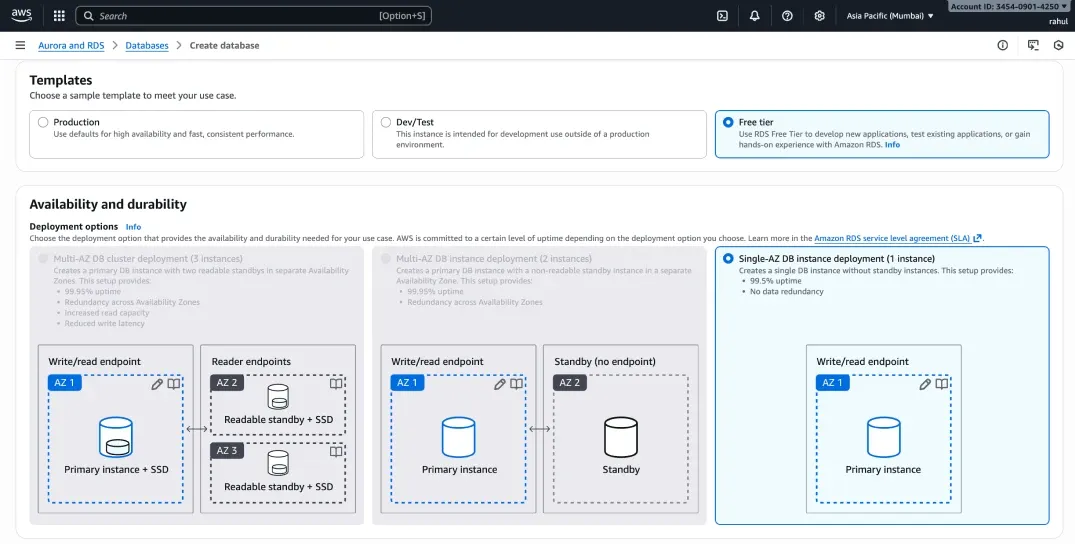Viewport: 1075px width, 544px height.
Task: Select the Production template radio button
Action: coord(43,122)
